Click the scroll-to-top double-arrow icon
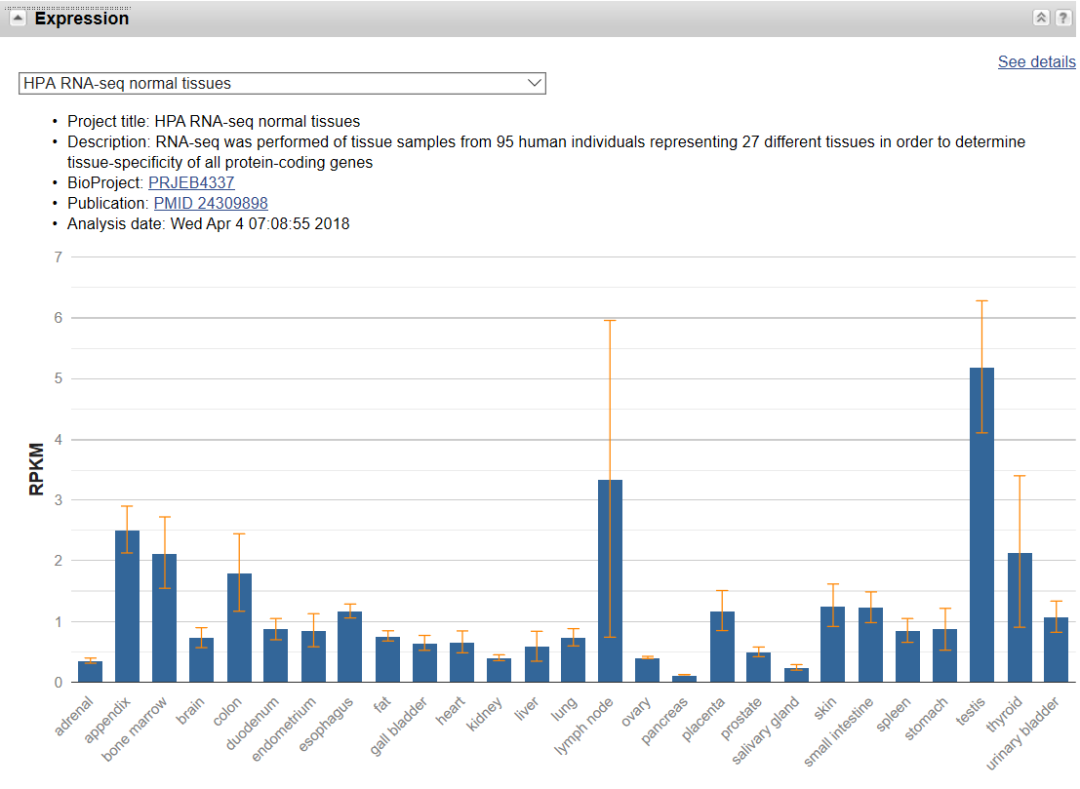The height and width of the screenshot is (789, 1080). [x=1041, y=18]
